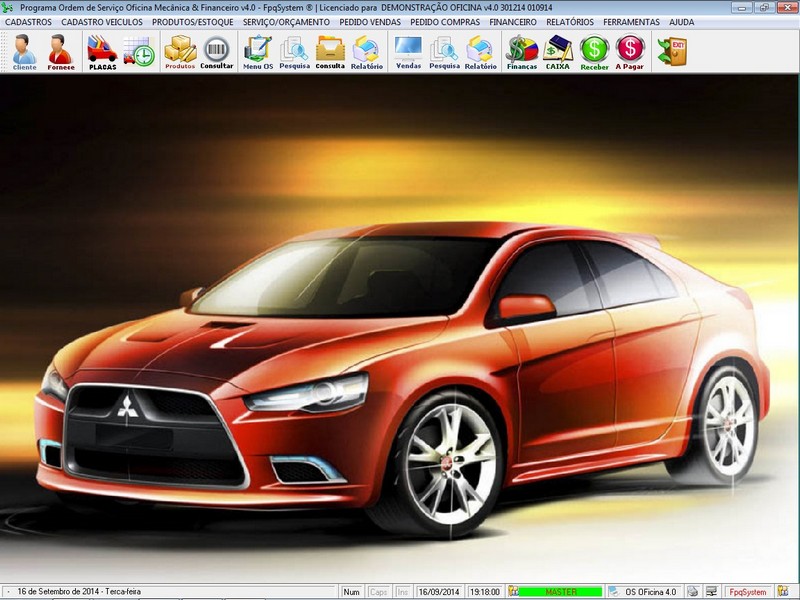
Task: Click the PLACAS vehicle plates icon
Action: coord(102,52)
